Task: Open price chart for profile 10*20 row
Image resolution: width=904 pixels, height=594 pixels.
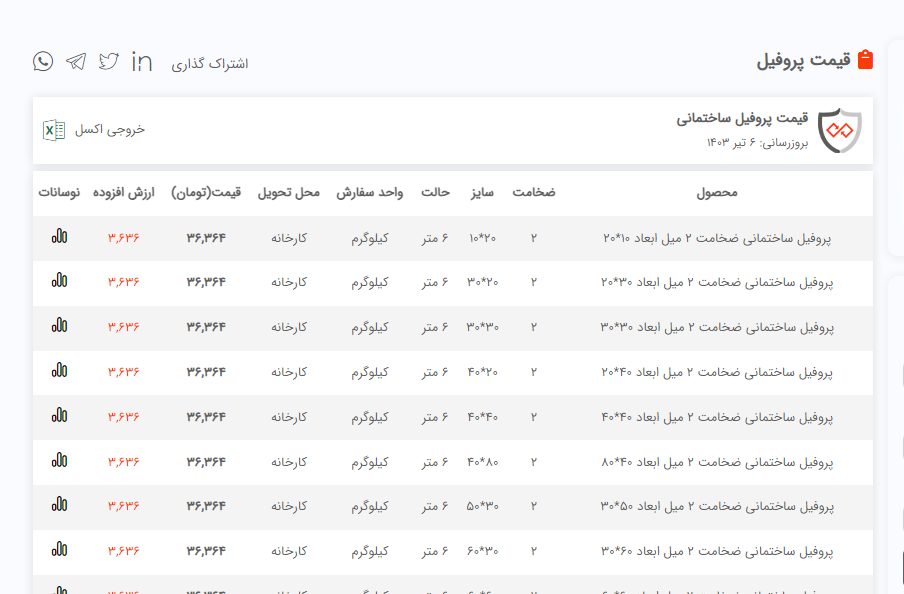Action: click(60, 237)
